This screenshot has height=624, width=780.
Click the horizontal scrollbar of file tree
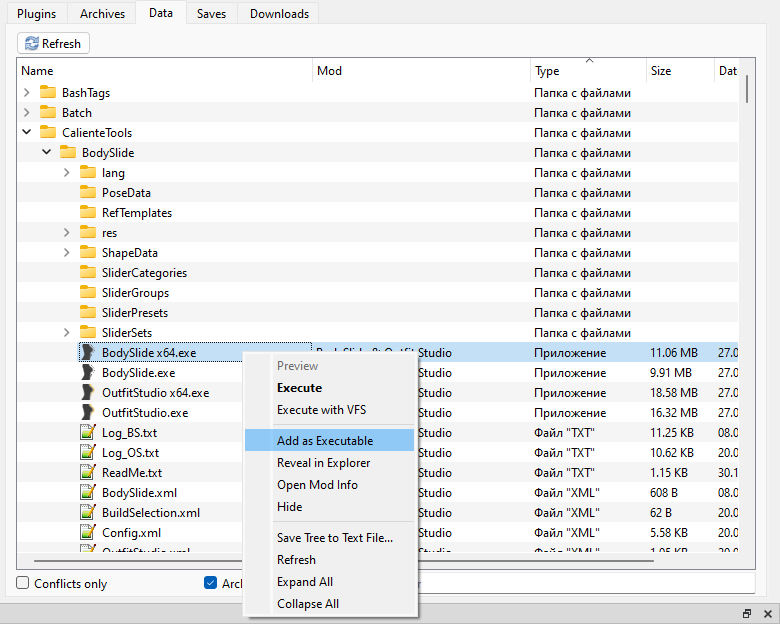pos(343,561)
